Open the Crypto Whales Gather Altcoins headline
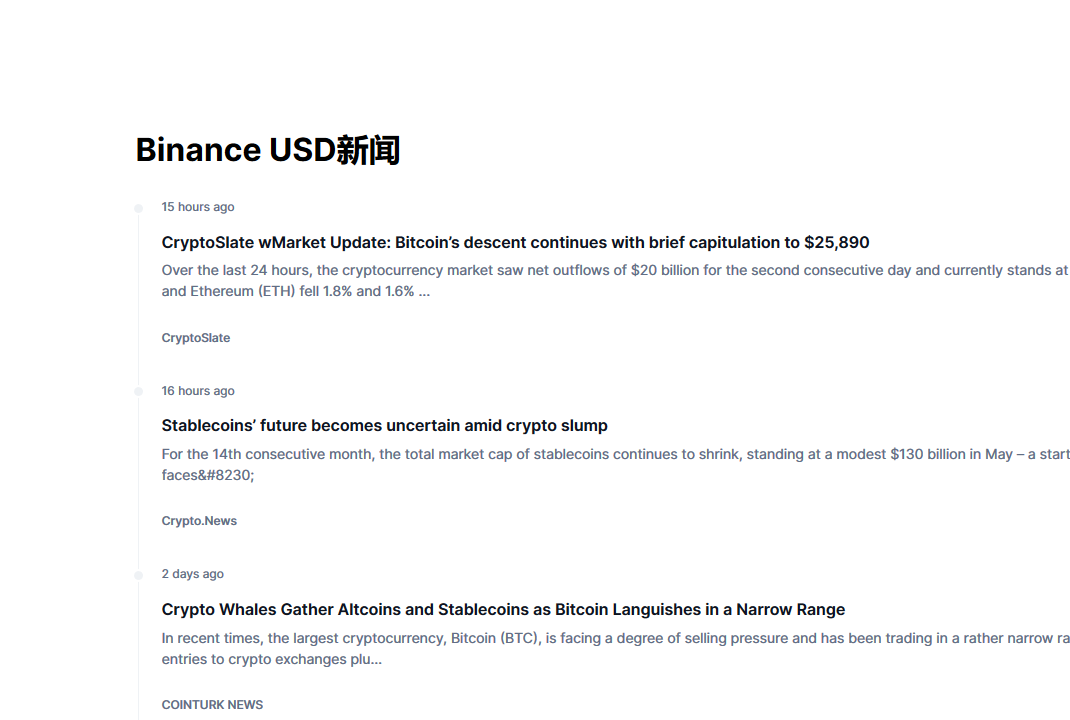This screenshot has width=1070, height=720. coord(503,609)
